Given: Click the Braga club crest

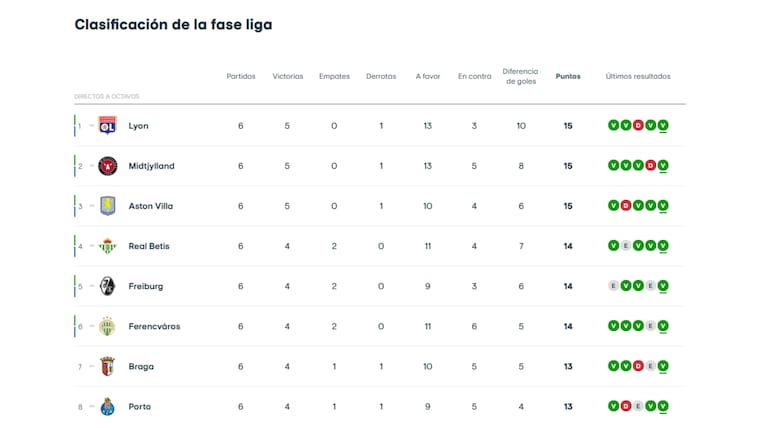Looking at the screenshot, I should click(107, 366).
